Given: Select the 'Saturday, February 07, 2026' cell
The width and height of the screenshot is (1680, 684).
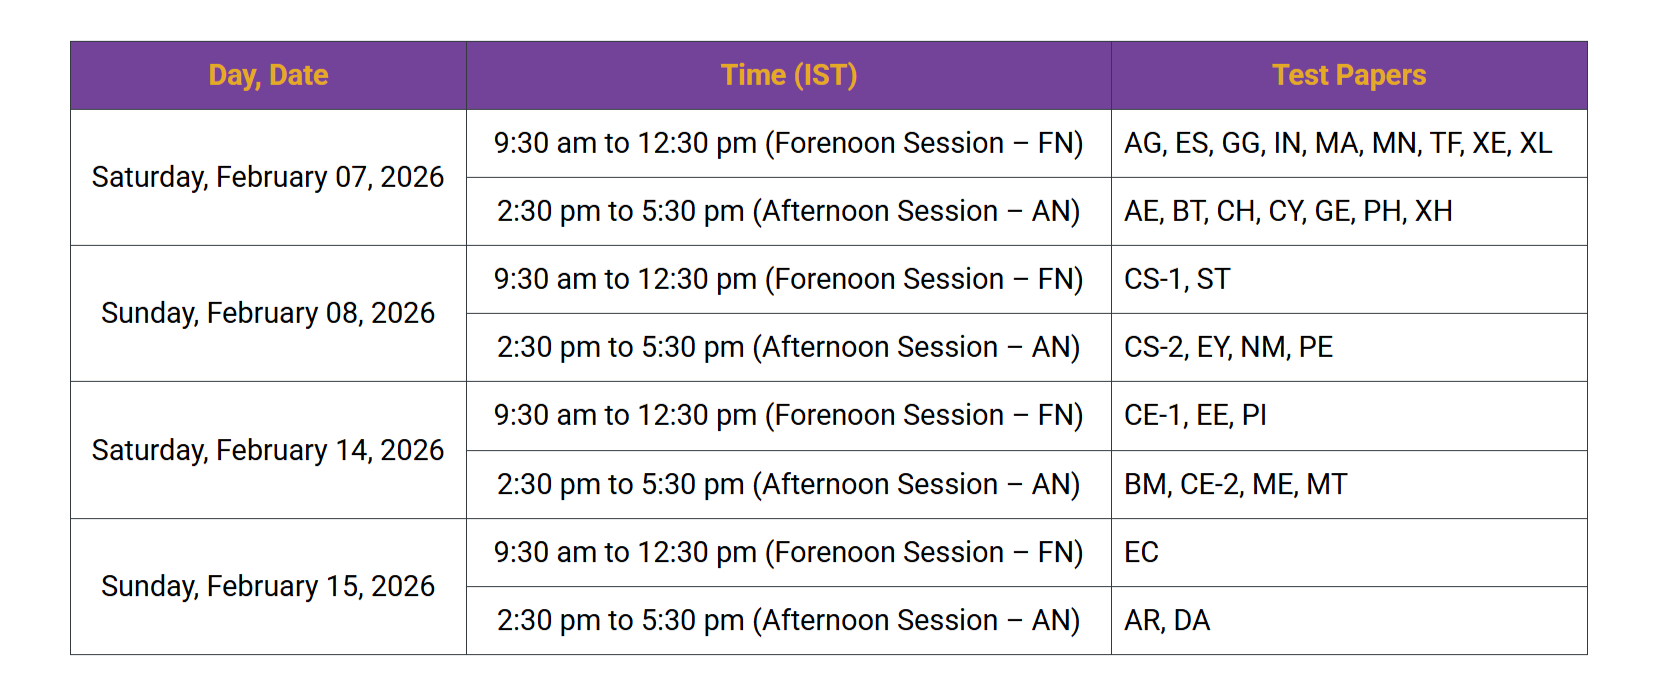Looking at the screenshot, I should point(268,177).
